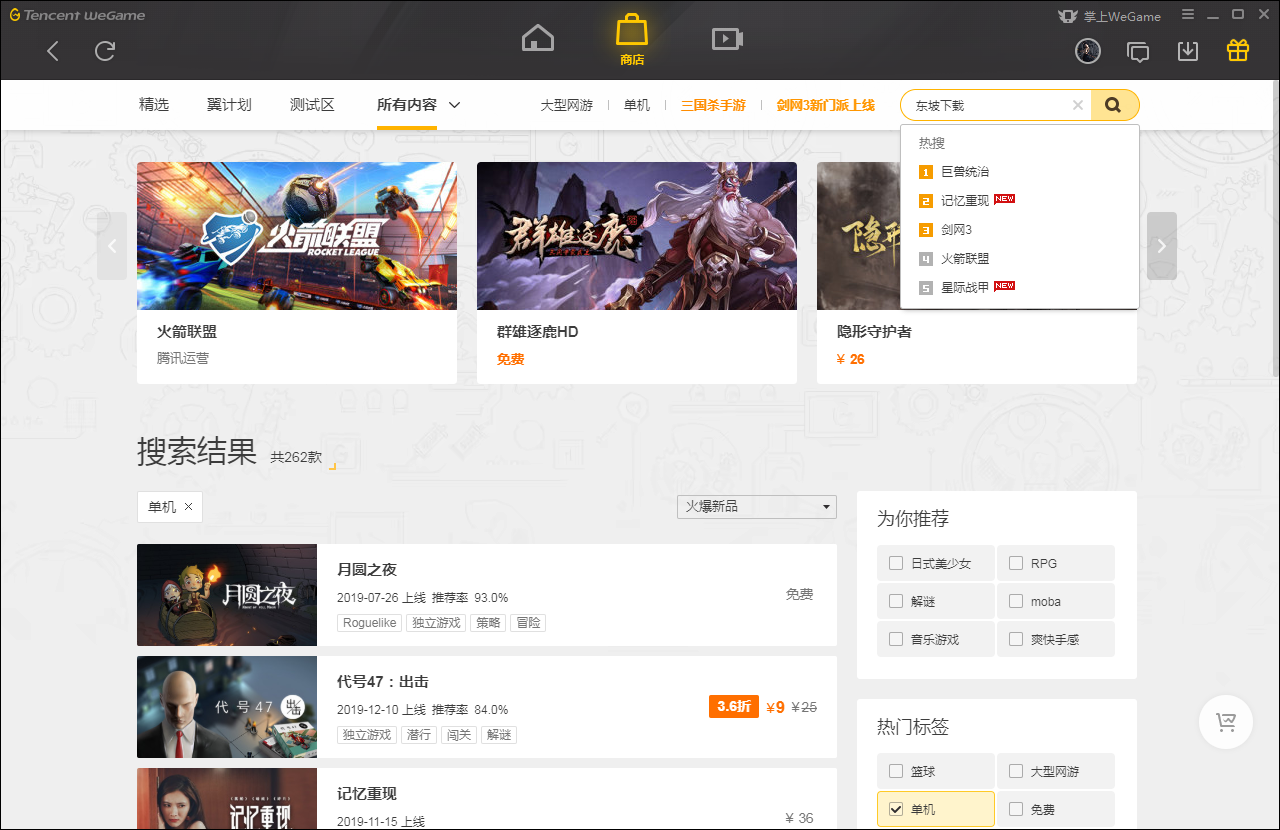1280x830 pixels.
Task: Switch to the 精选 tab
Action: tap(154, 105)
